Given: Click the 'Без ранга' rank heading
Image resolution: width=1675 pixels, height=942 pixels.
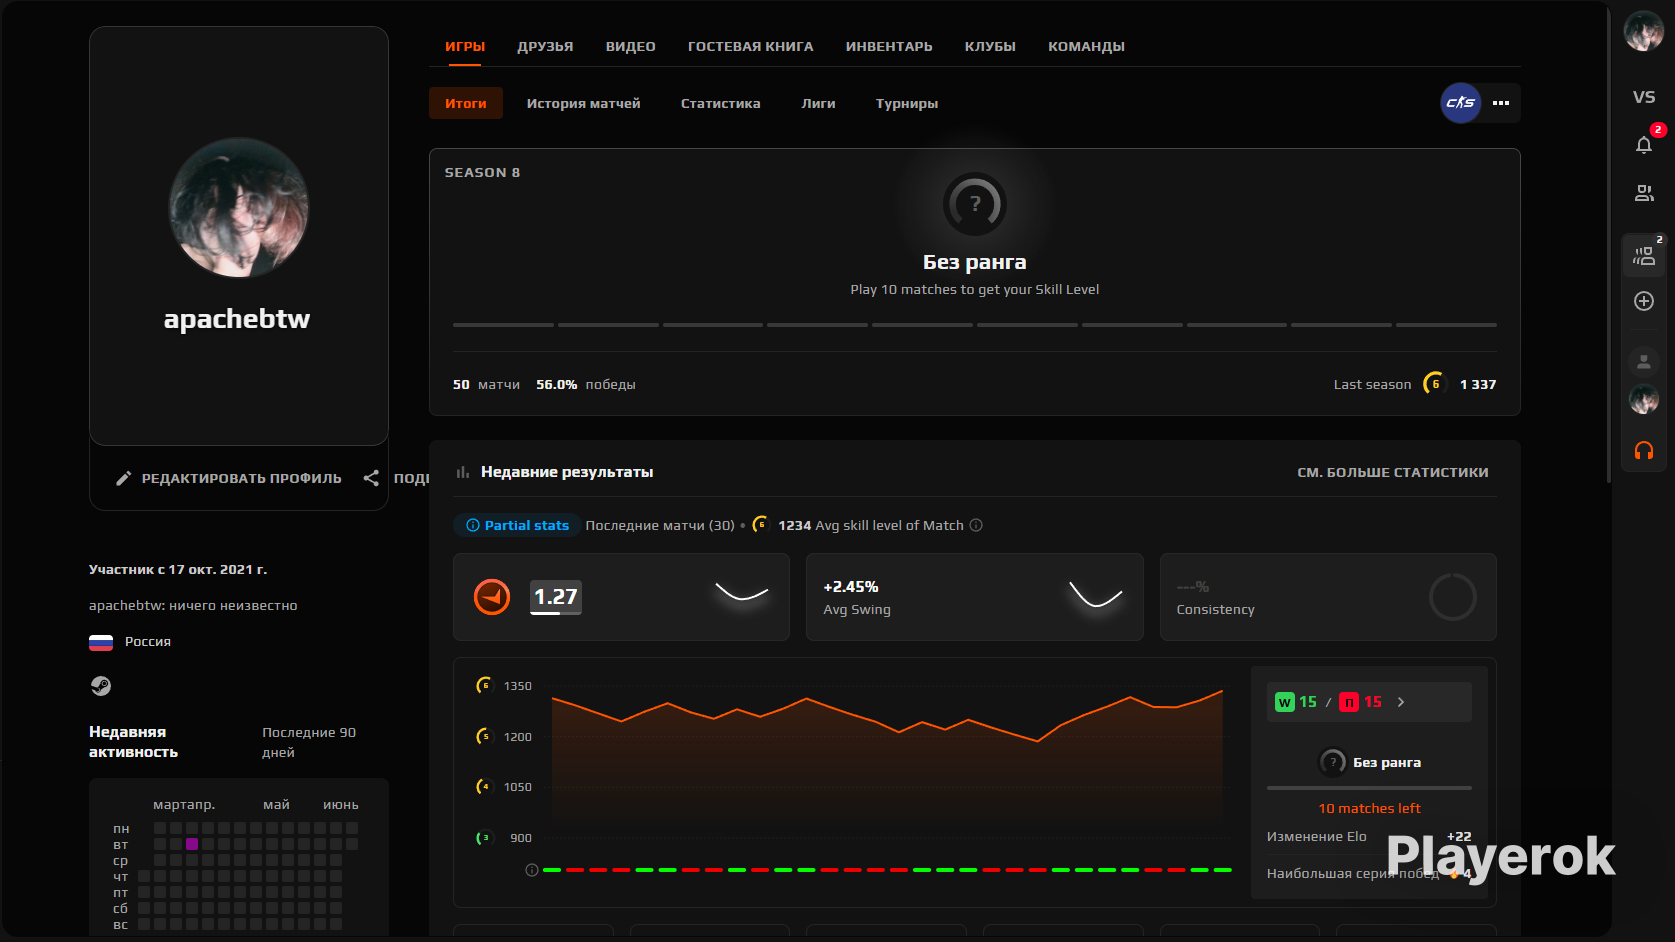Looking at the screenshot, I should (x=975, y=262).
